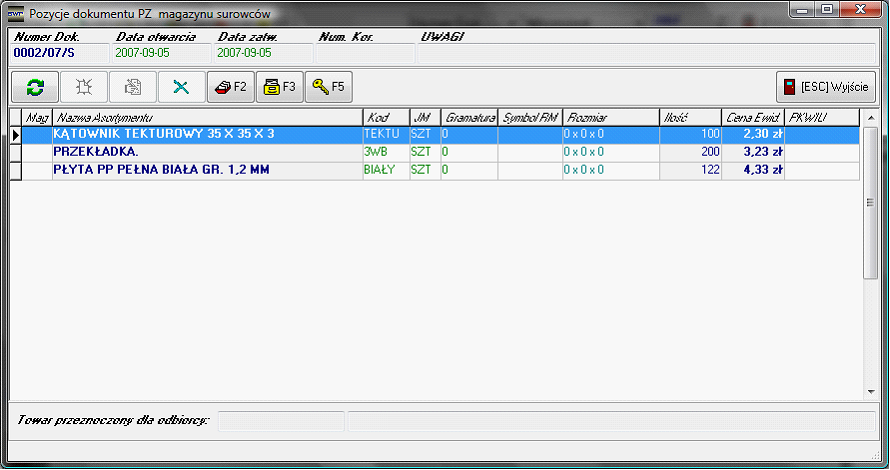Click the scrollbar up arrow in table
This screenshot has width=890, height=470.
(870, 117)
